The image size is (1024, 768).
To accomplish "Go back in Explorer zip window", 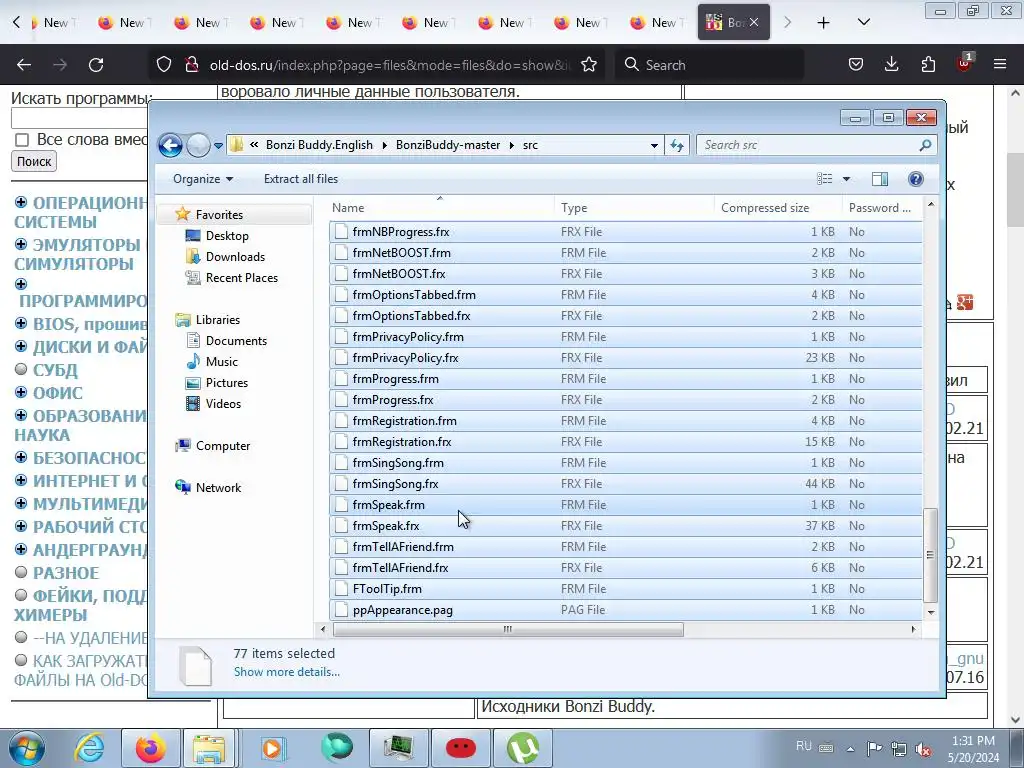I will tap(170, 145).
